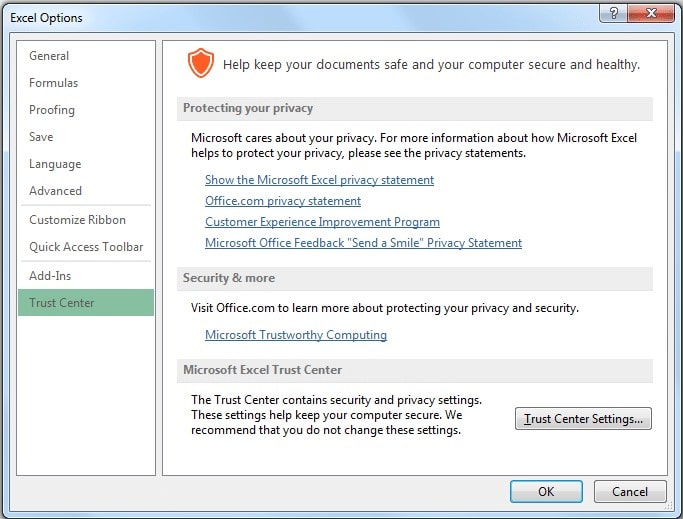Dismiss dialog with Cancel
The height and width of the screenshot is (519, 683).
tap(630, 492)
